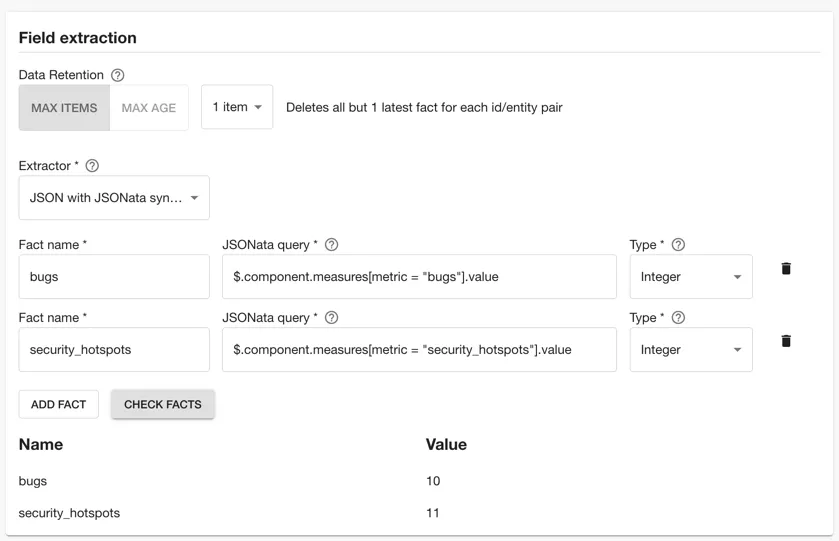
Task: Open the Type dropdown for security_hotspots fact
Action: pos(691,350)
